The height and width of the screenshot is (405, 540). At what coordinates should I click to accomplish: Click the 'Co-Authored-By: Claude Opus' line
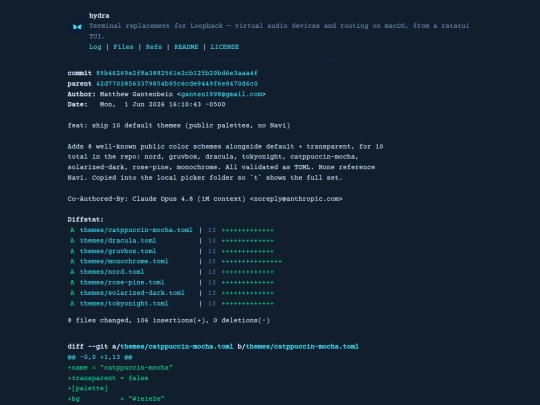click(x=205, y=199)
